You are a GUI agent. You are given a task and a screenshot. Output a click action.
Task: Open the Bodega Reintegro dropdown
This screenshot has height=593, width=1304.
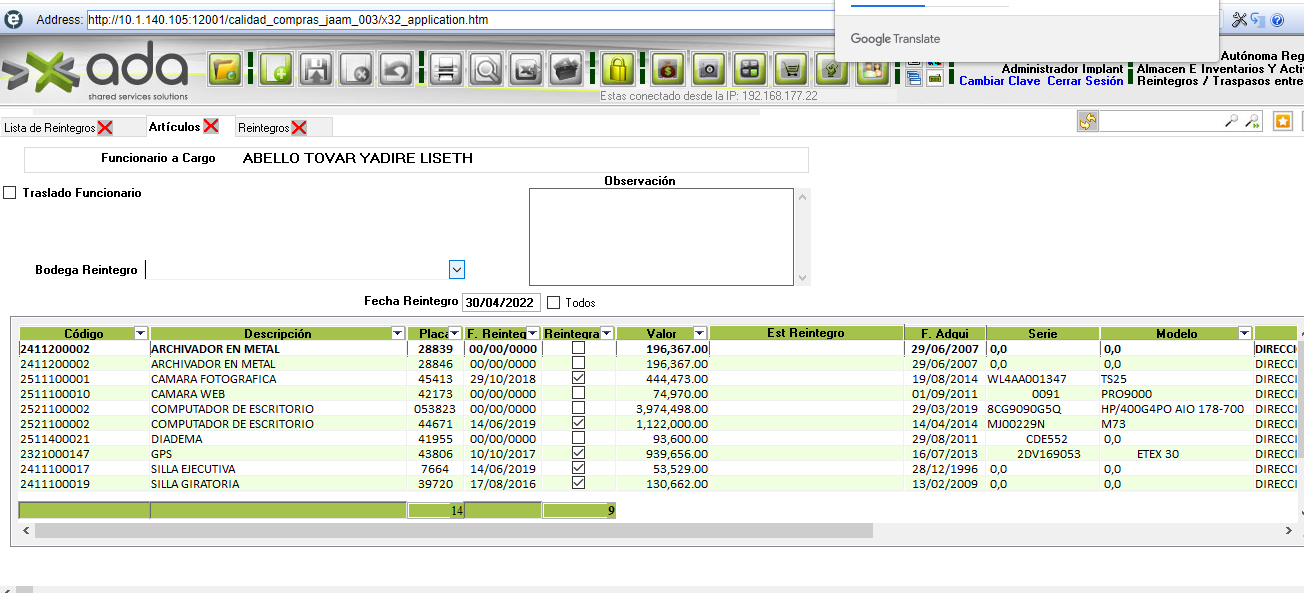pyautogui.click(x=457, y=269)
